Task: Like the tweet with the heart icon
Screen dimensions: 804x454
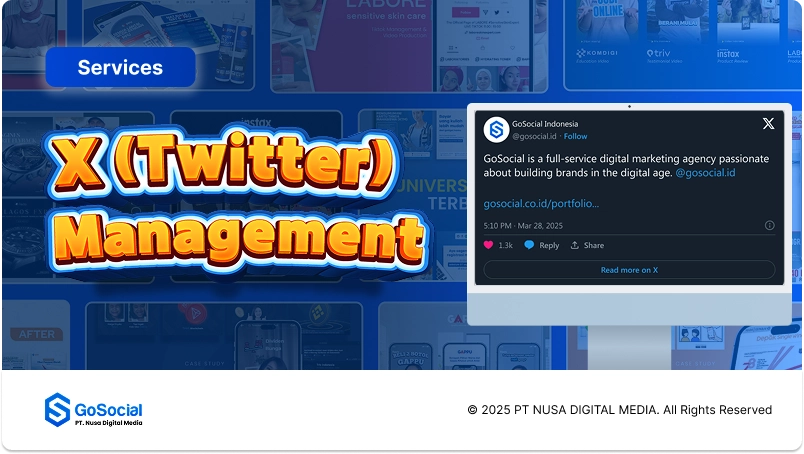Action: pos(489,245)
